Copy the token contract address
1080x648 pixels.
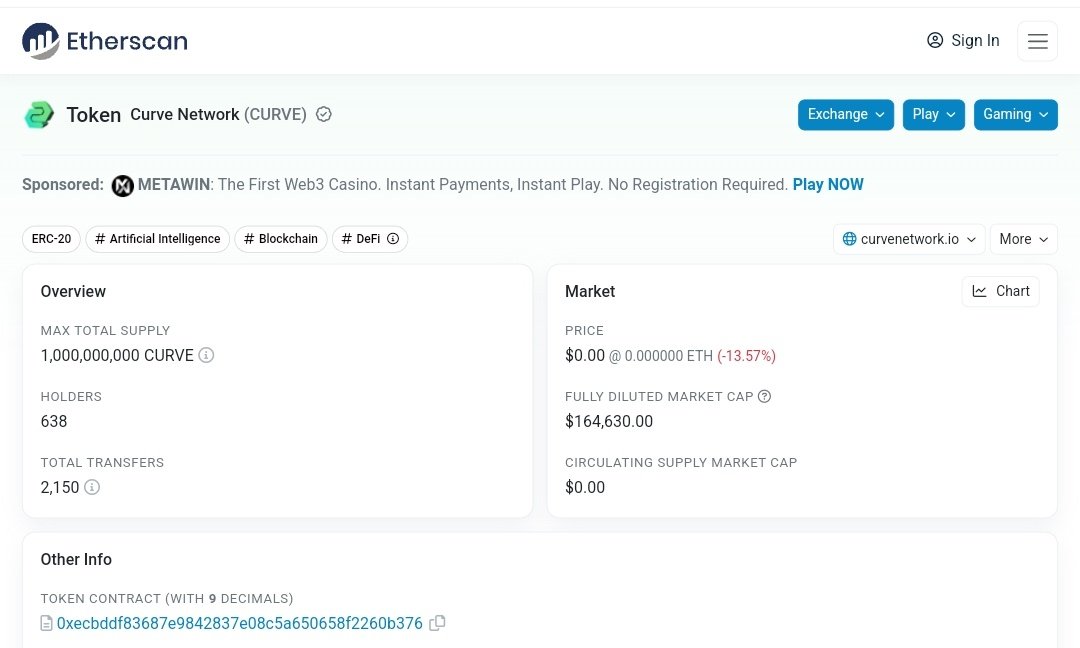[x=437, y=623]
